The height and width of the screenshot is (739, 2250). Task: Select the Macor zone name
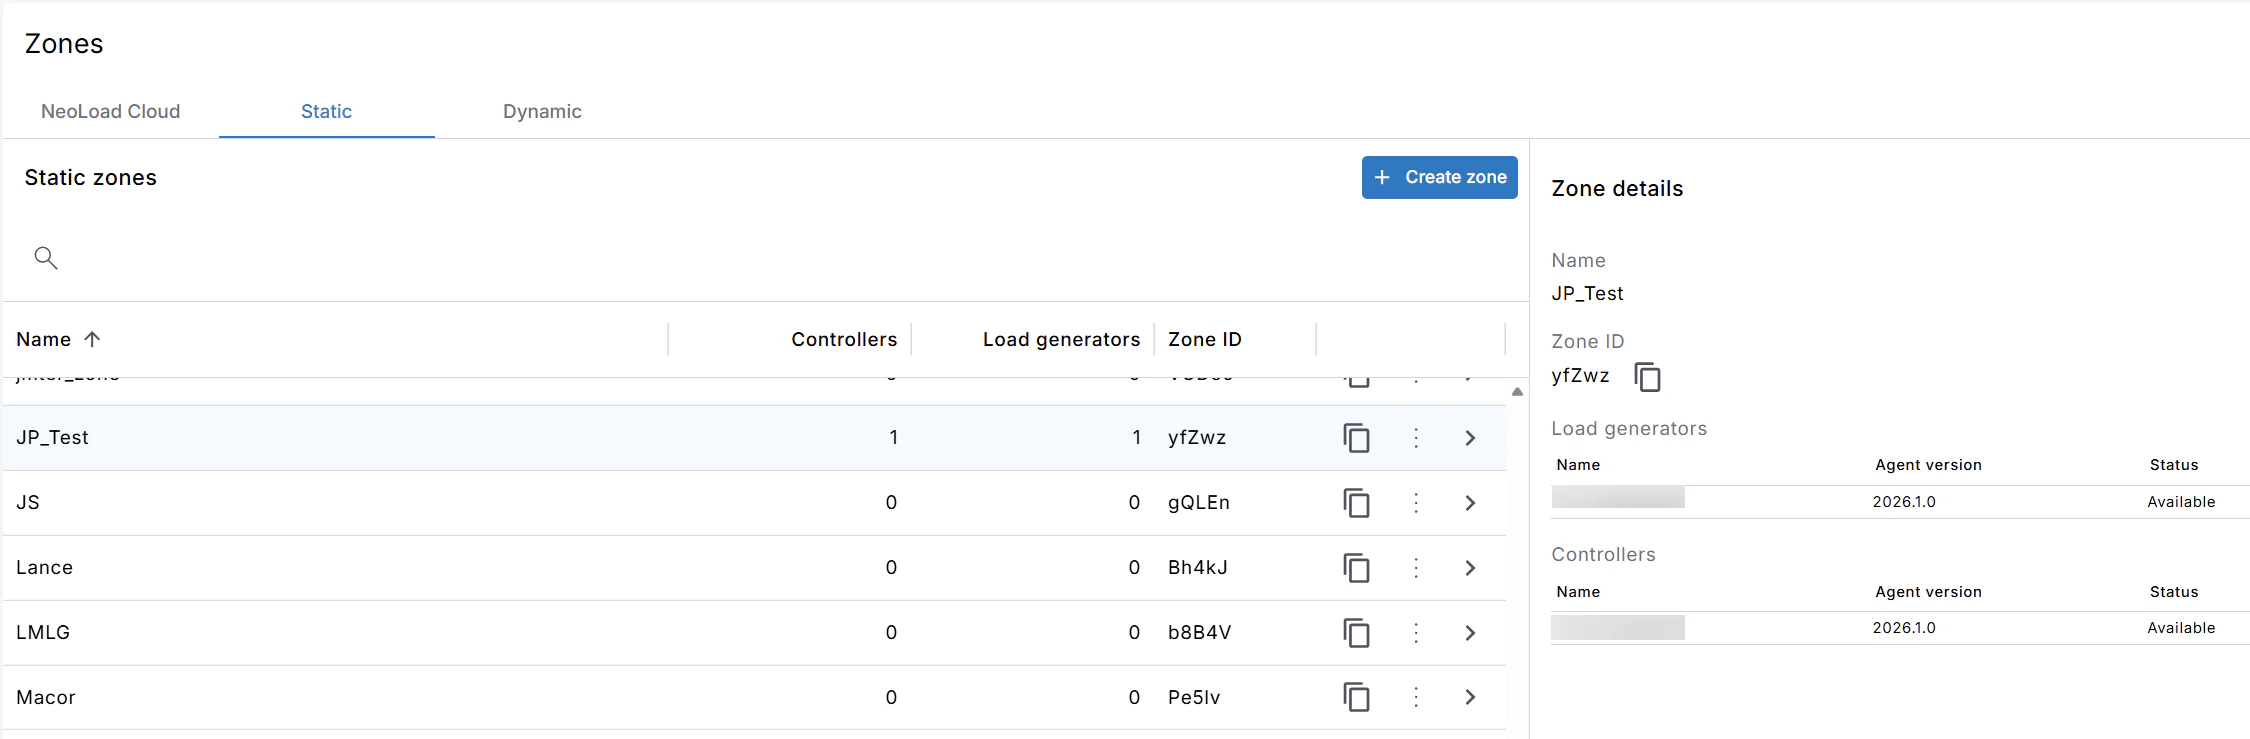pyautogui.click(x=46, y=697)
